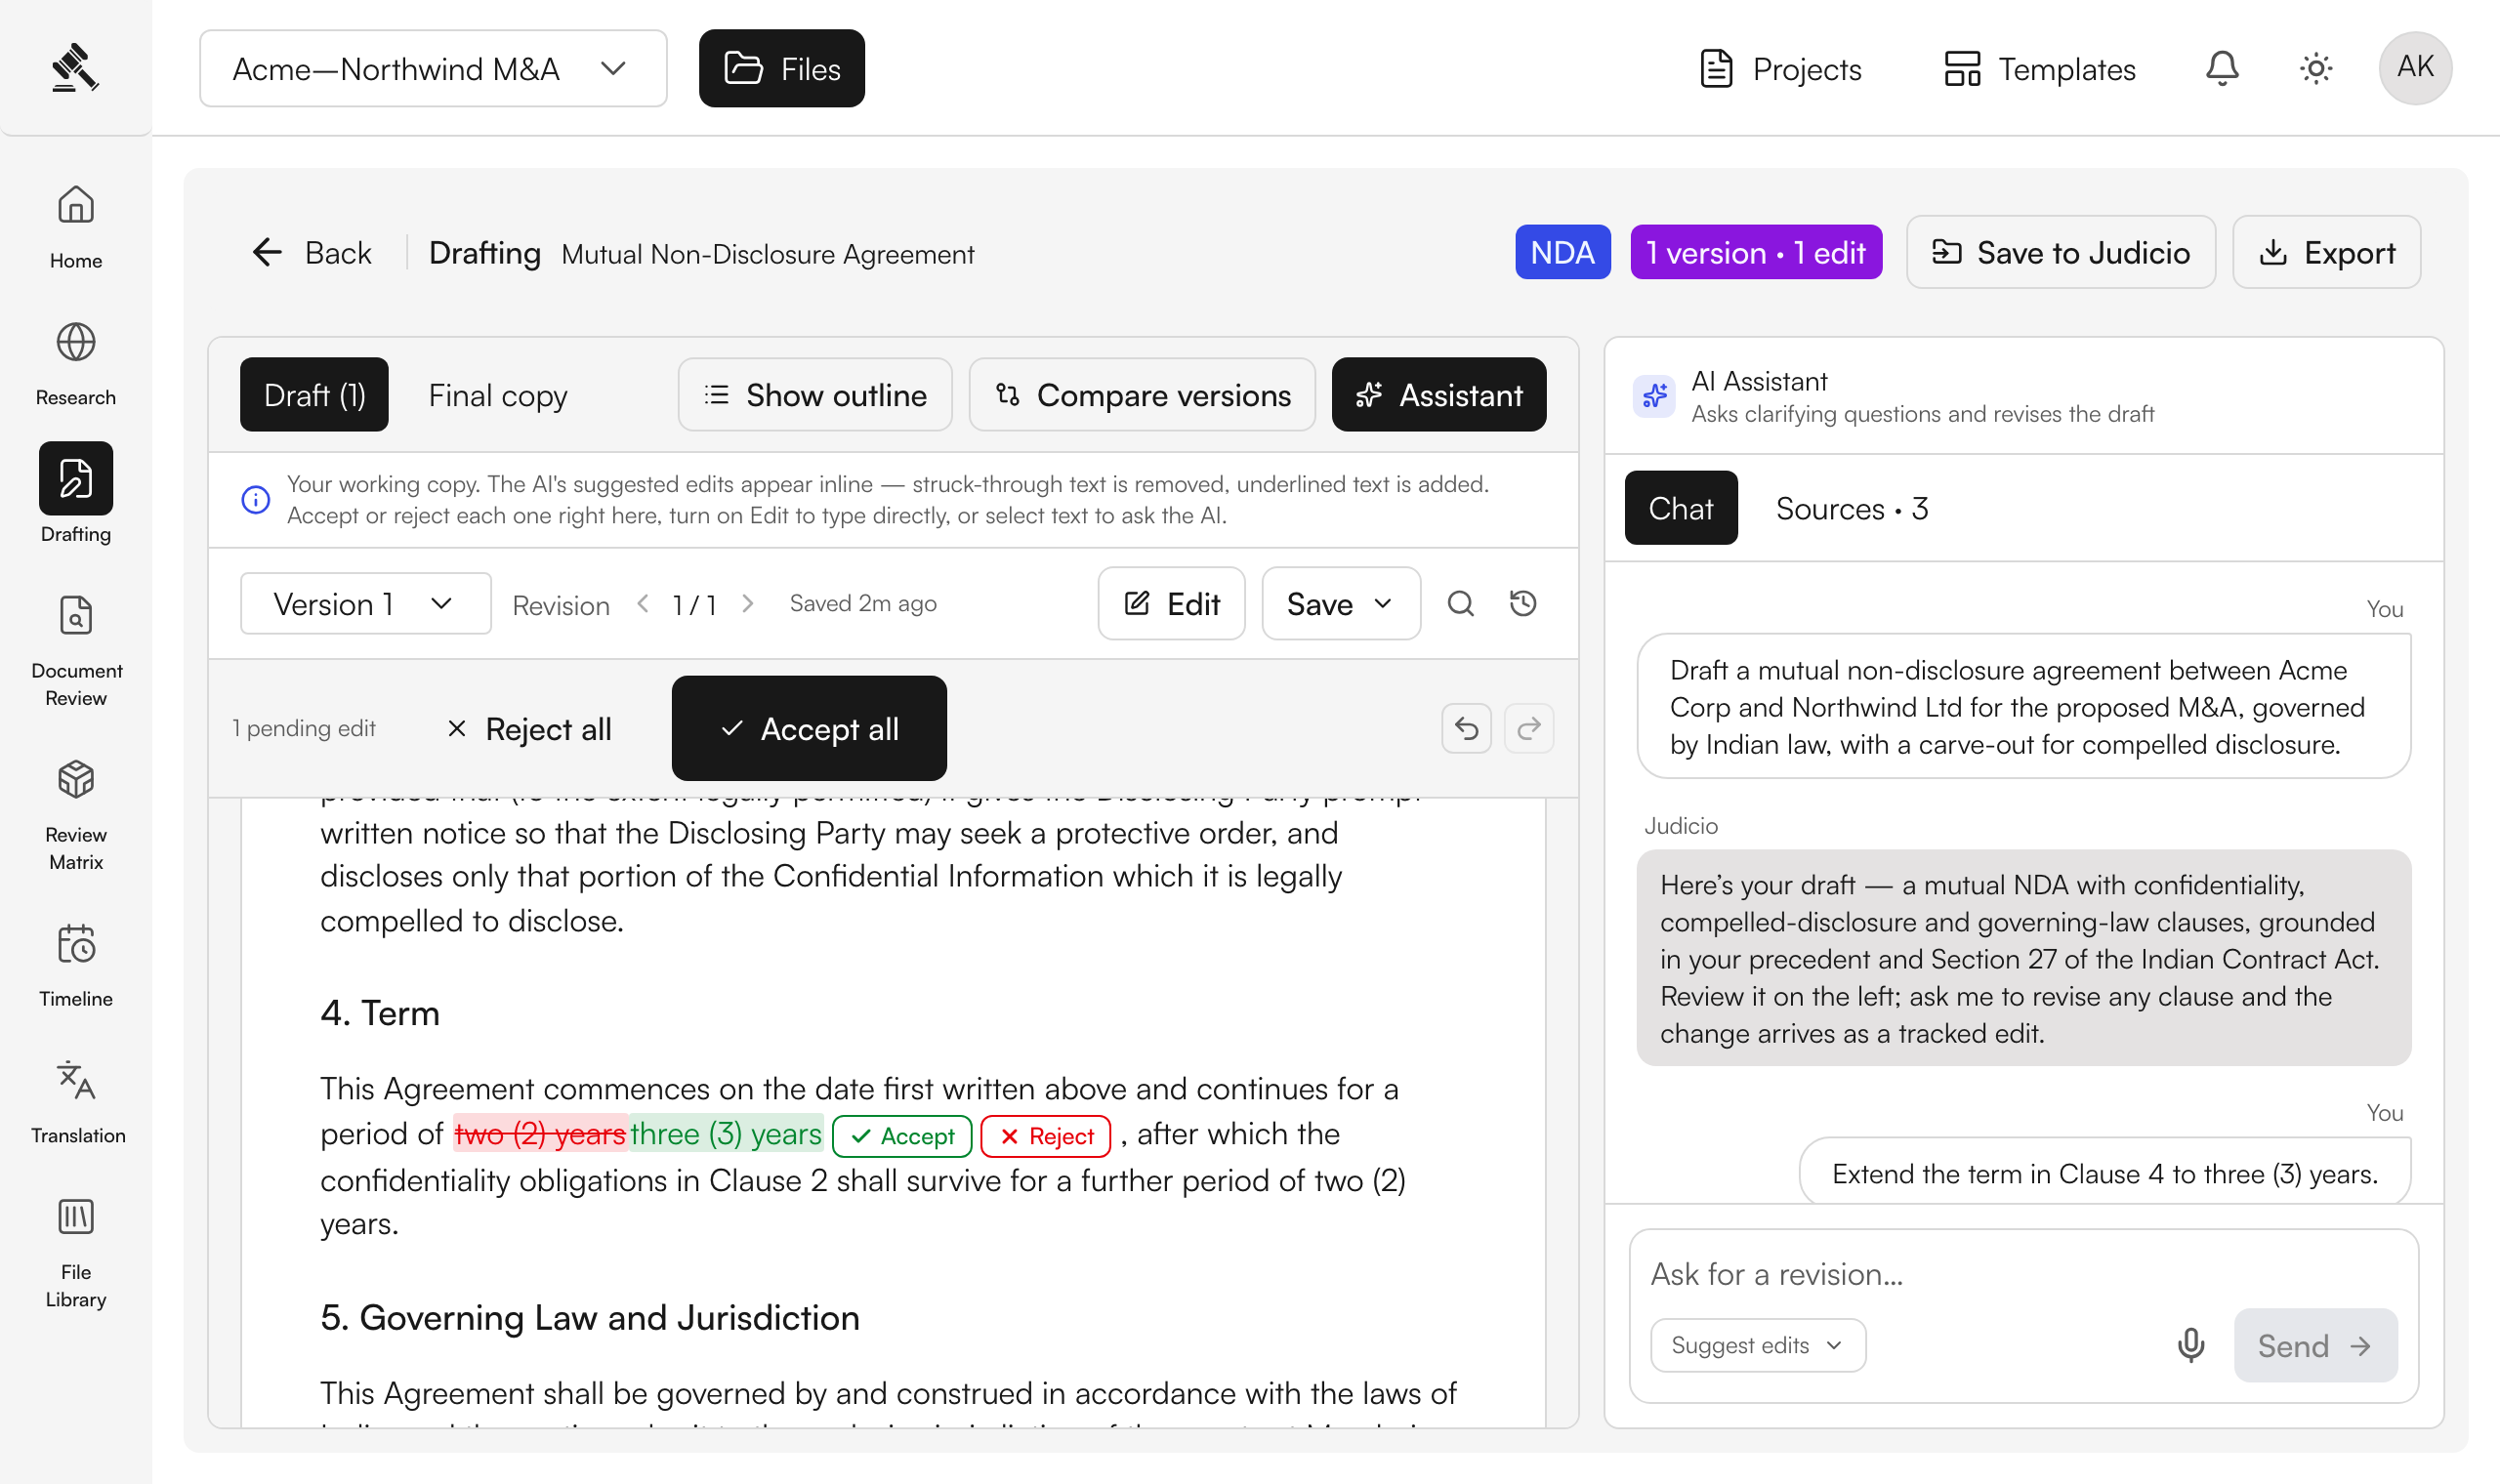Click '5. Governing Law and Jurisdiction' heading
This screenshot has width=2500, height=1484.
point(590,1317)
